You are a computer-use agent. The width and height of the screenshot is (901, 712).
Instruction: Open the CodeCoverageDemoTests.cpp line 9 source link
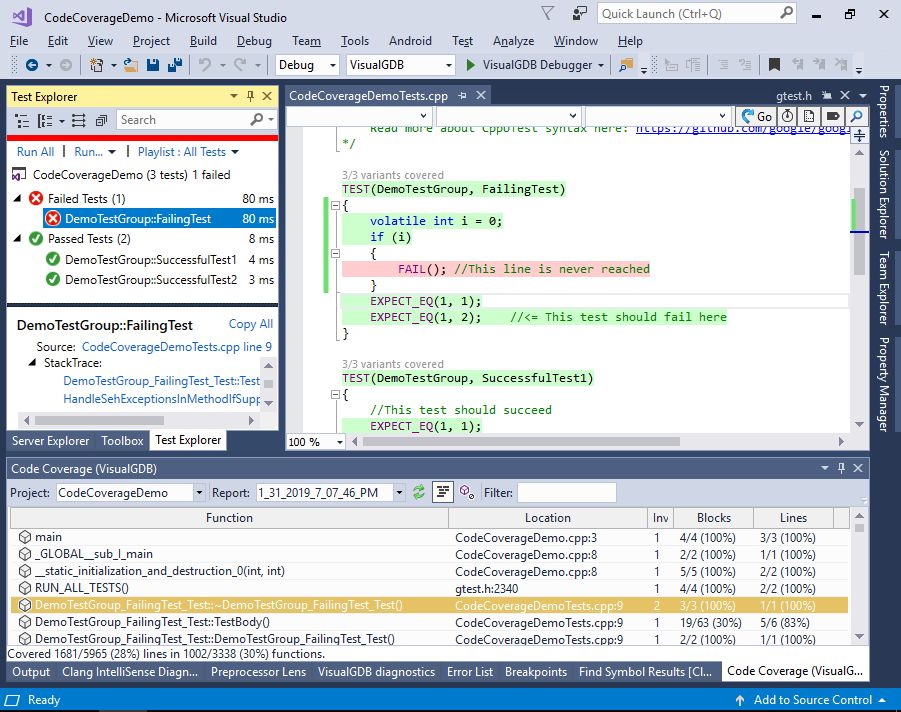click(177, 347)
